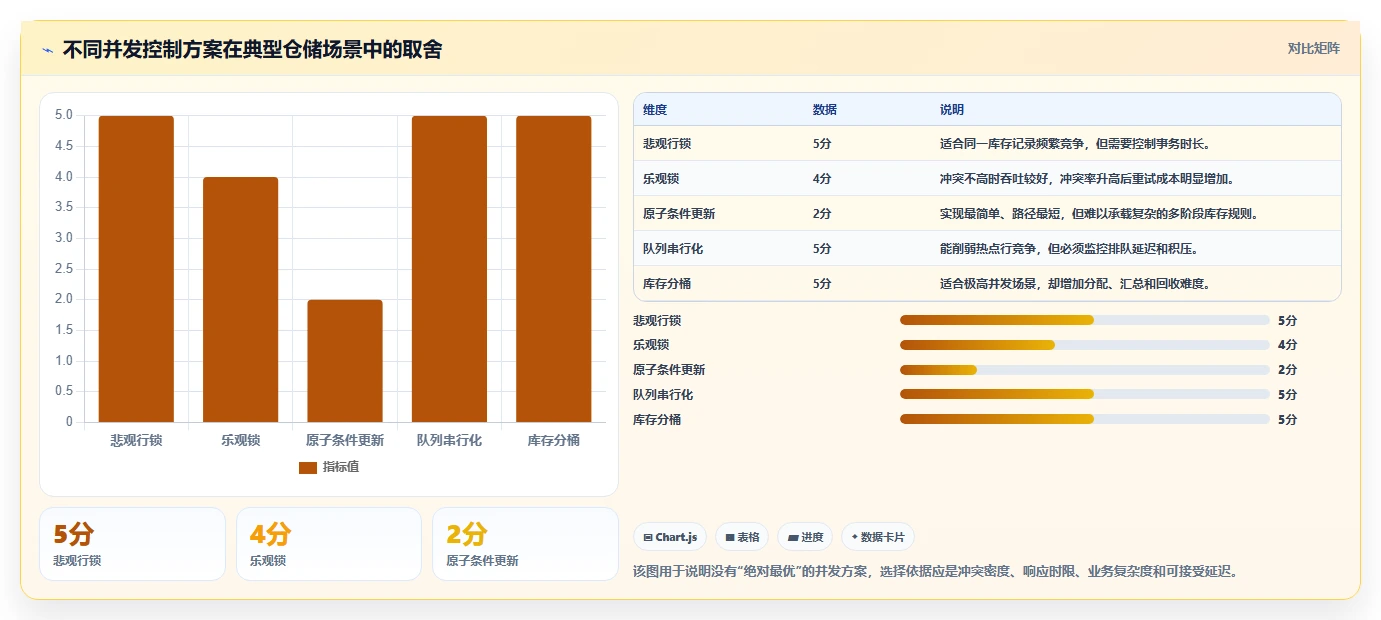The image size is (1381, 620).
Task: Click the 2.5 y-axis label
Action: [x=64, y=268]
